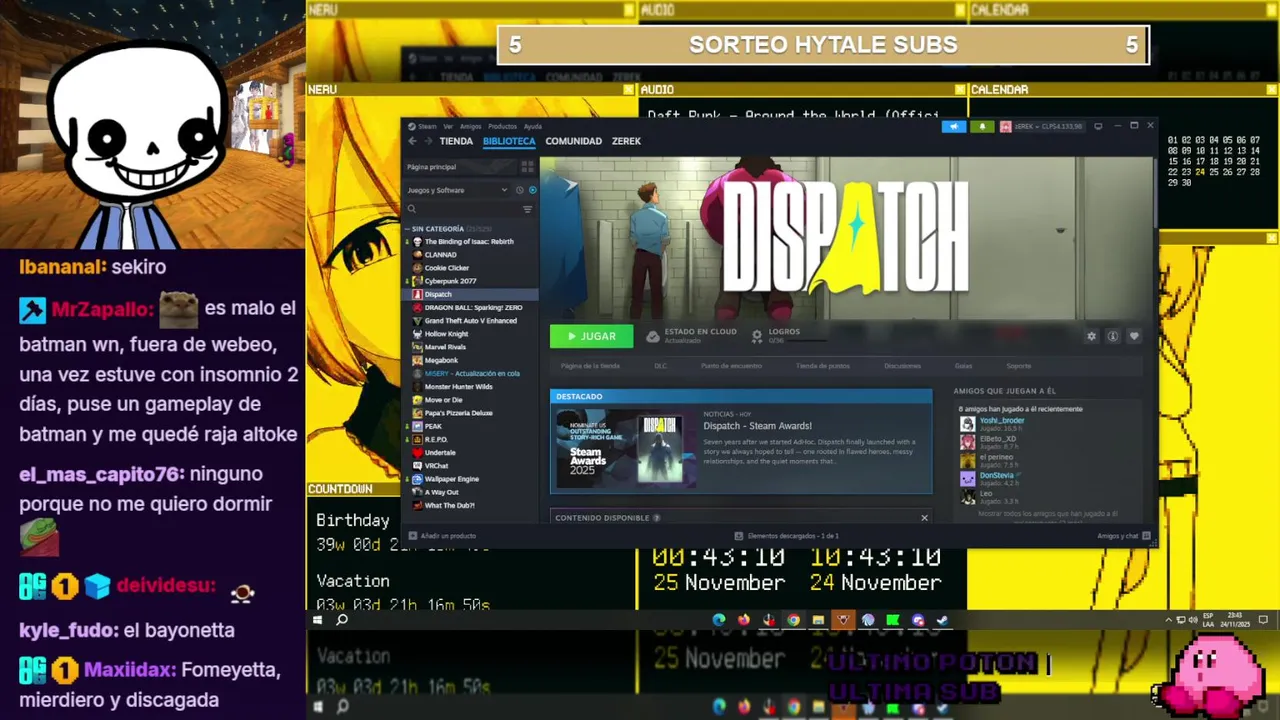Close the CONTENIDO DISPONIBLE panel
This screenshot has width=1280, height=720.
(x=924, y=518)
